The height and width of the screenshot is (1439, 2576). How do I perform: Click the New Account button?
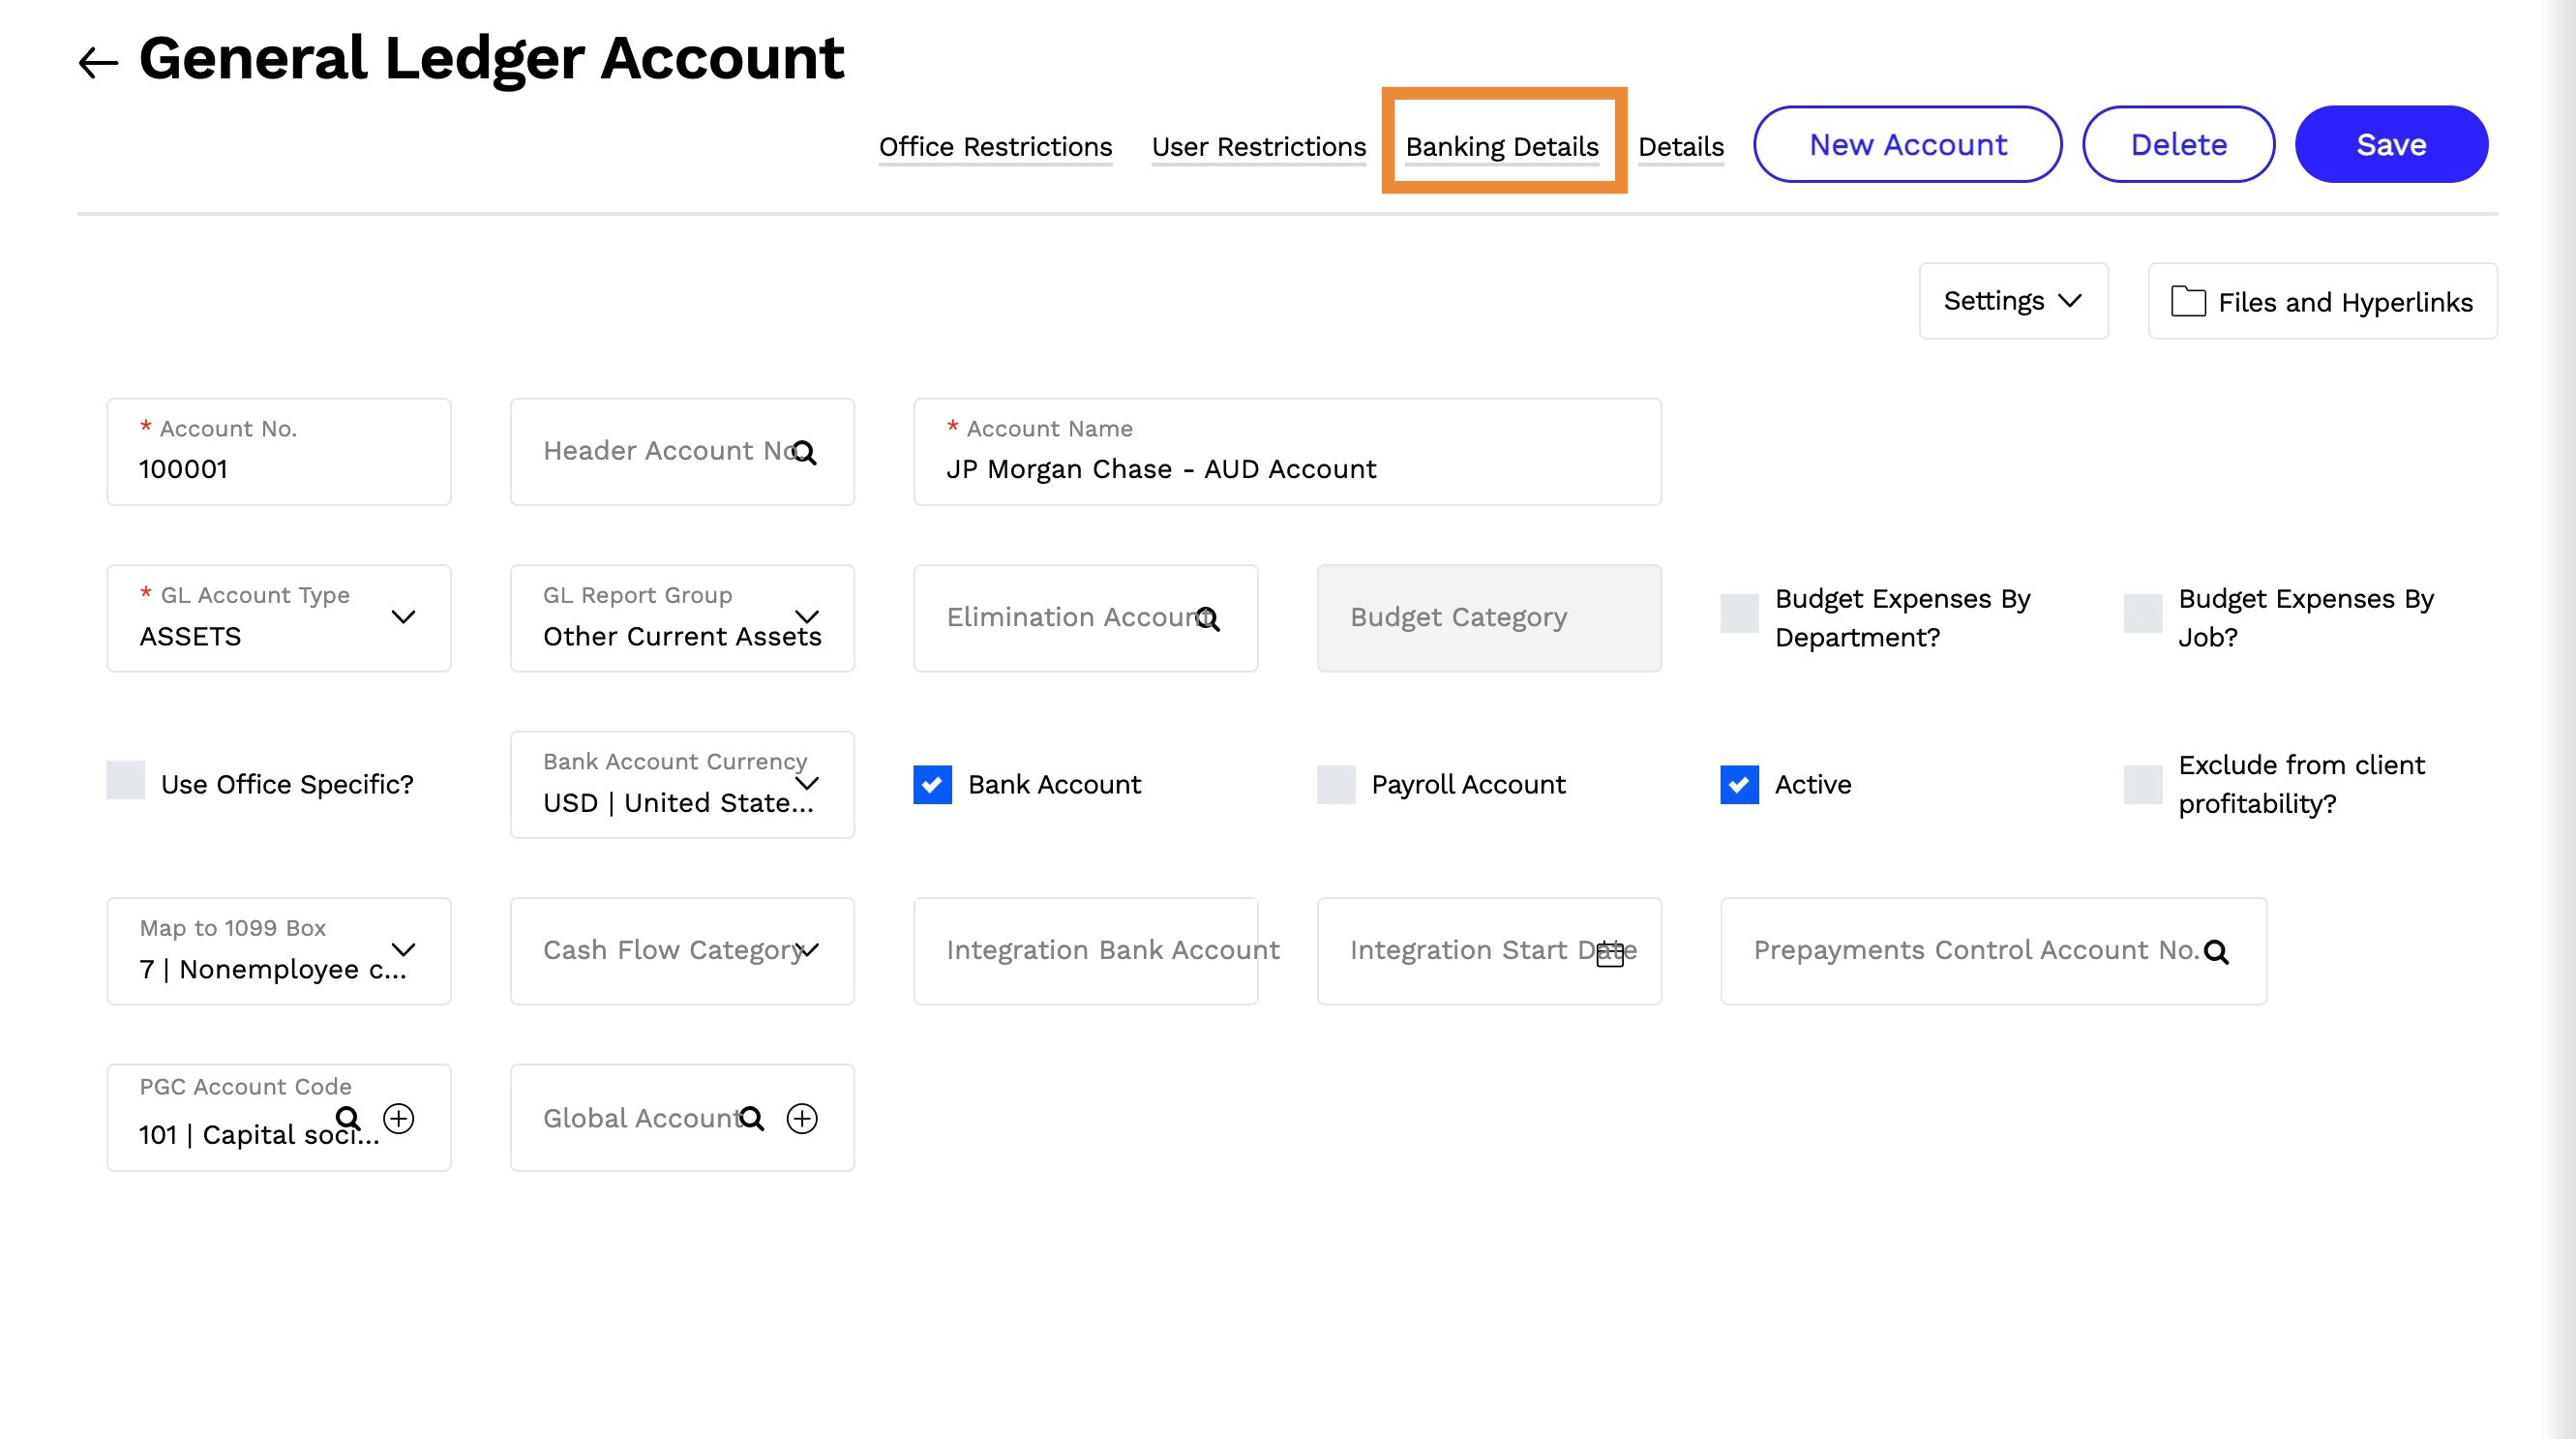click(1907, 144)
